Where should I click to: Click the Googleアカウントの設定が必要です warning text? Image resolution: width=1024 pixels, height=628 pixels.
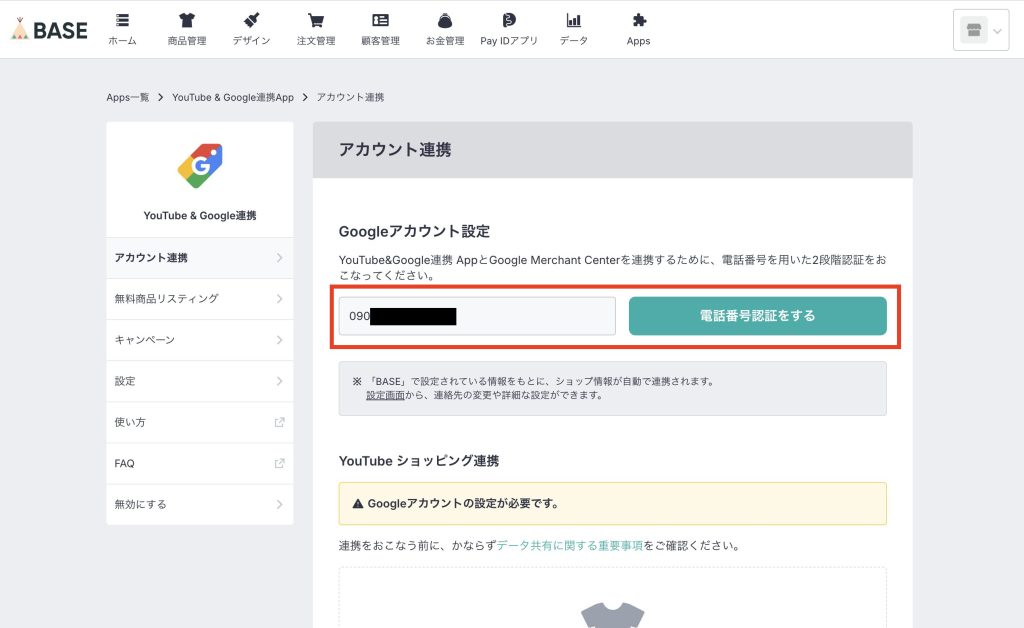(462, 503)
